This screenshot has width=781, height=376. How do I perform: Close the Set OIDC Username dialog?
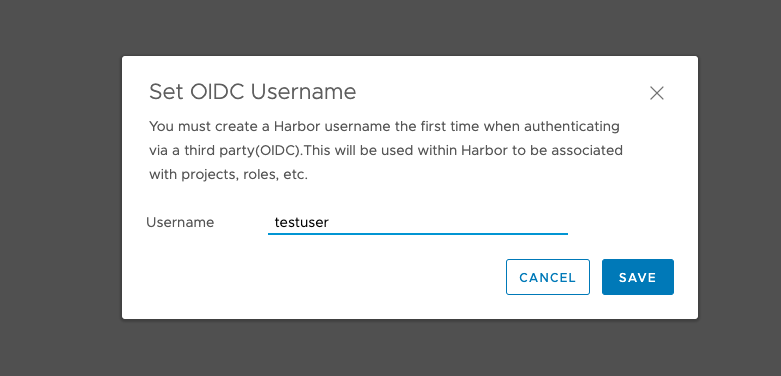pyautogui.click(x=656, y=93)
